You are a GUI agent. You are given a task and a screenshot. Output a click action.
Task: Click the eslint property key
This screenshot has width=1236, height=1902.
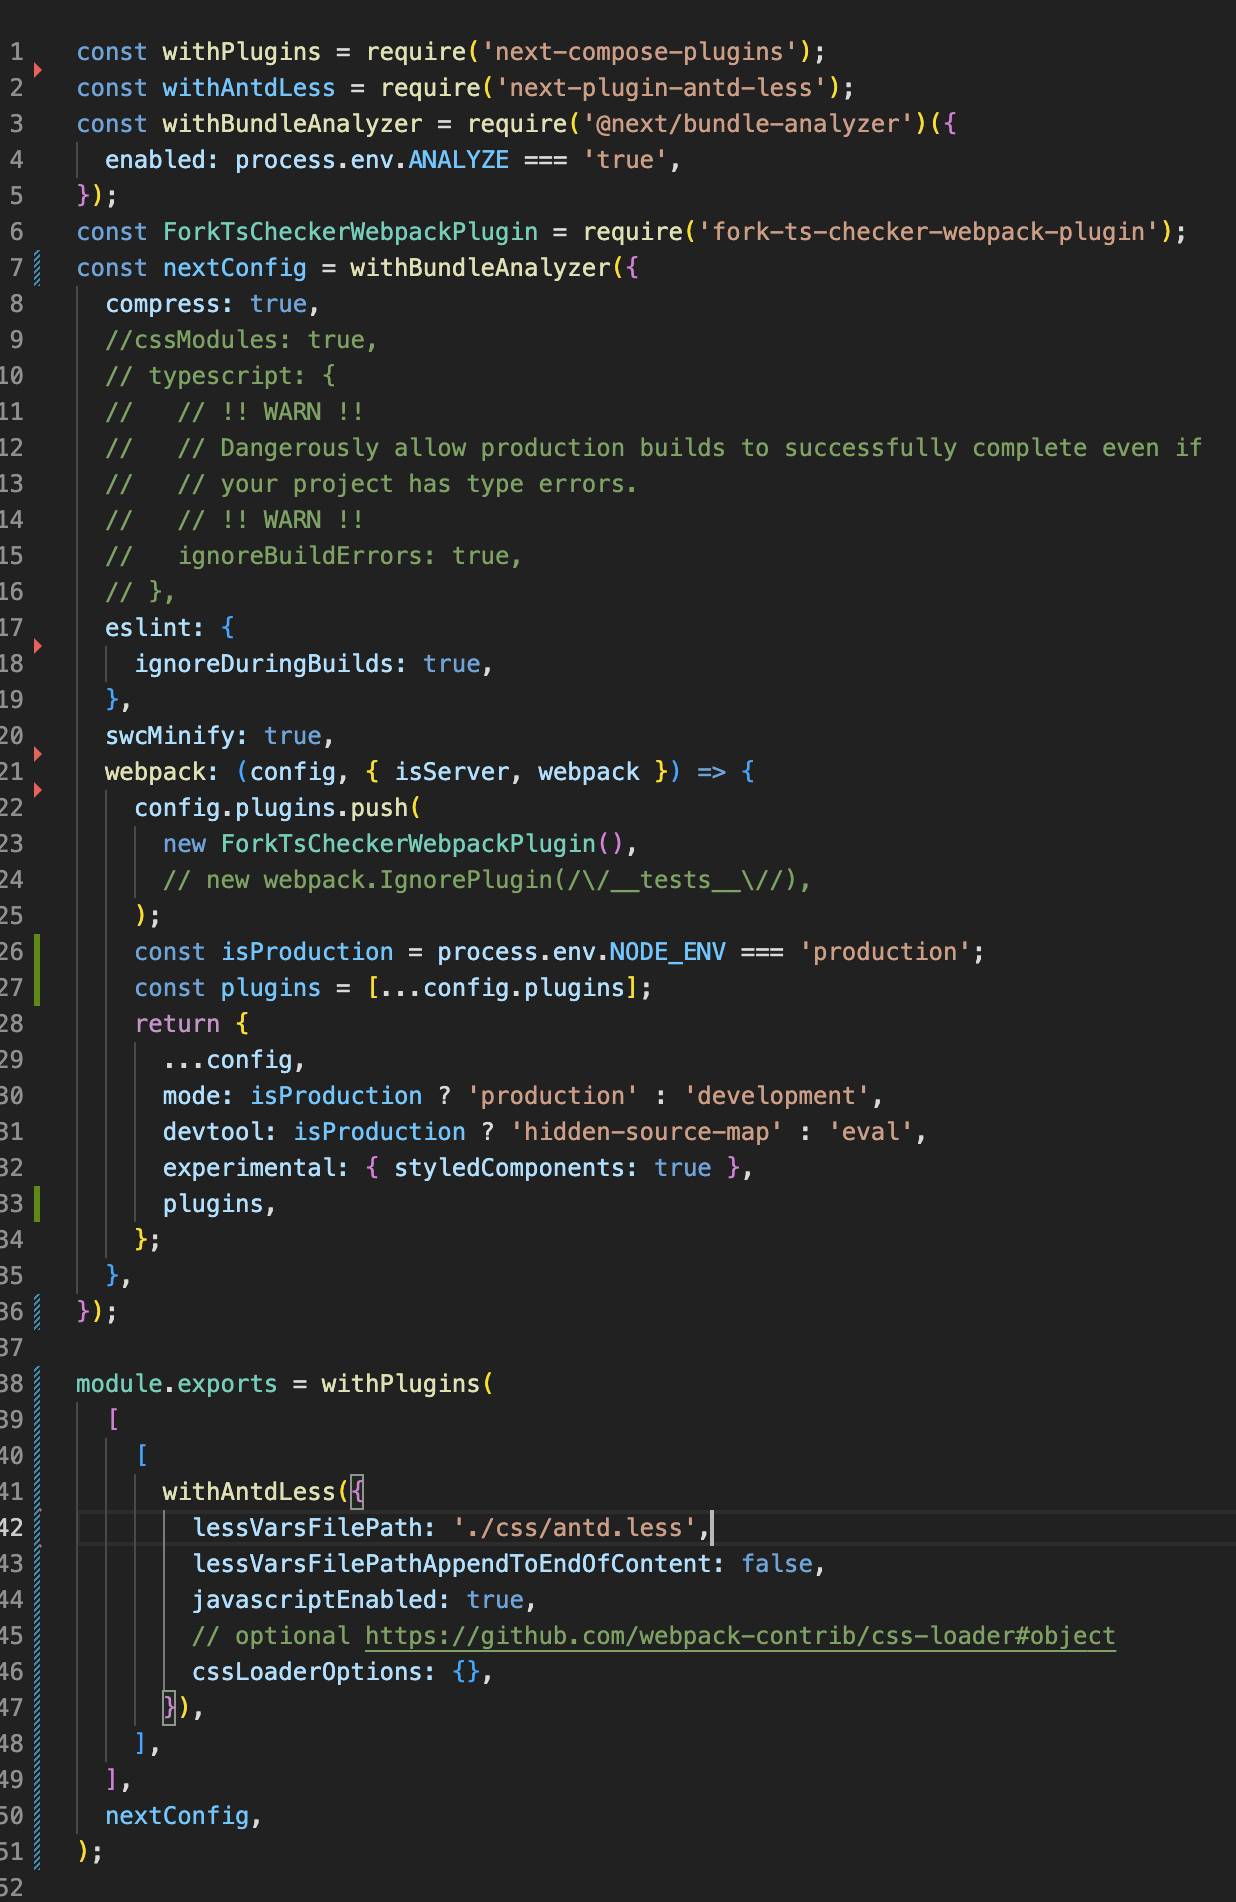tap(148, 628)
